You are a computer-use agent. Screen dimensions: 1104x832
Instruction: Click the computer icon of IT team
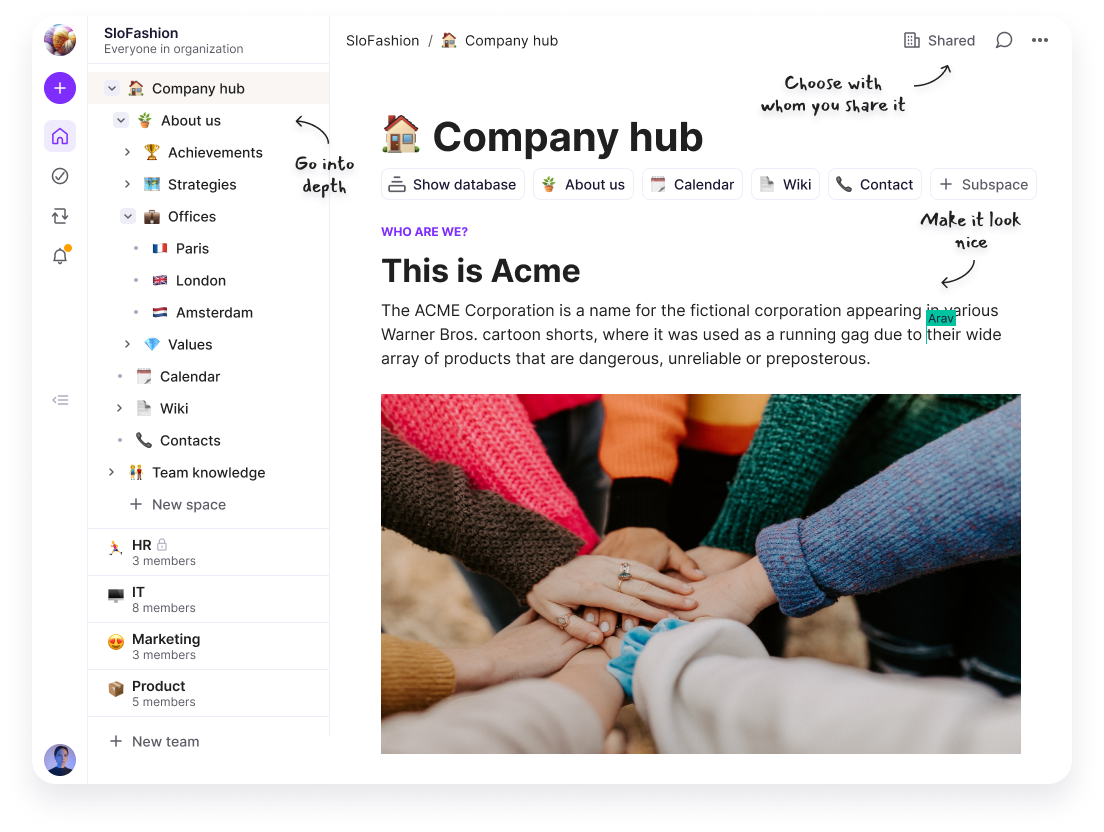click(115, 595)
